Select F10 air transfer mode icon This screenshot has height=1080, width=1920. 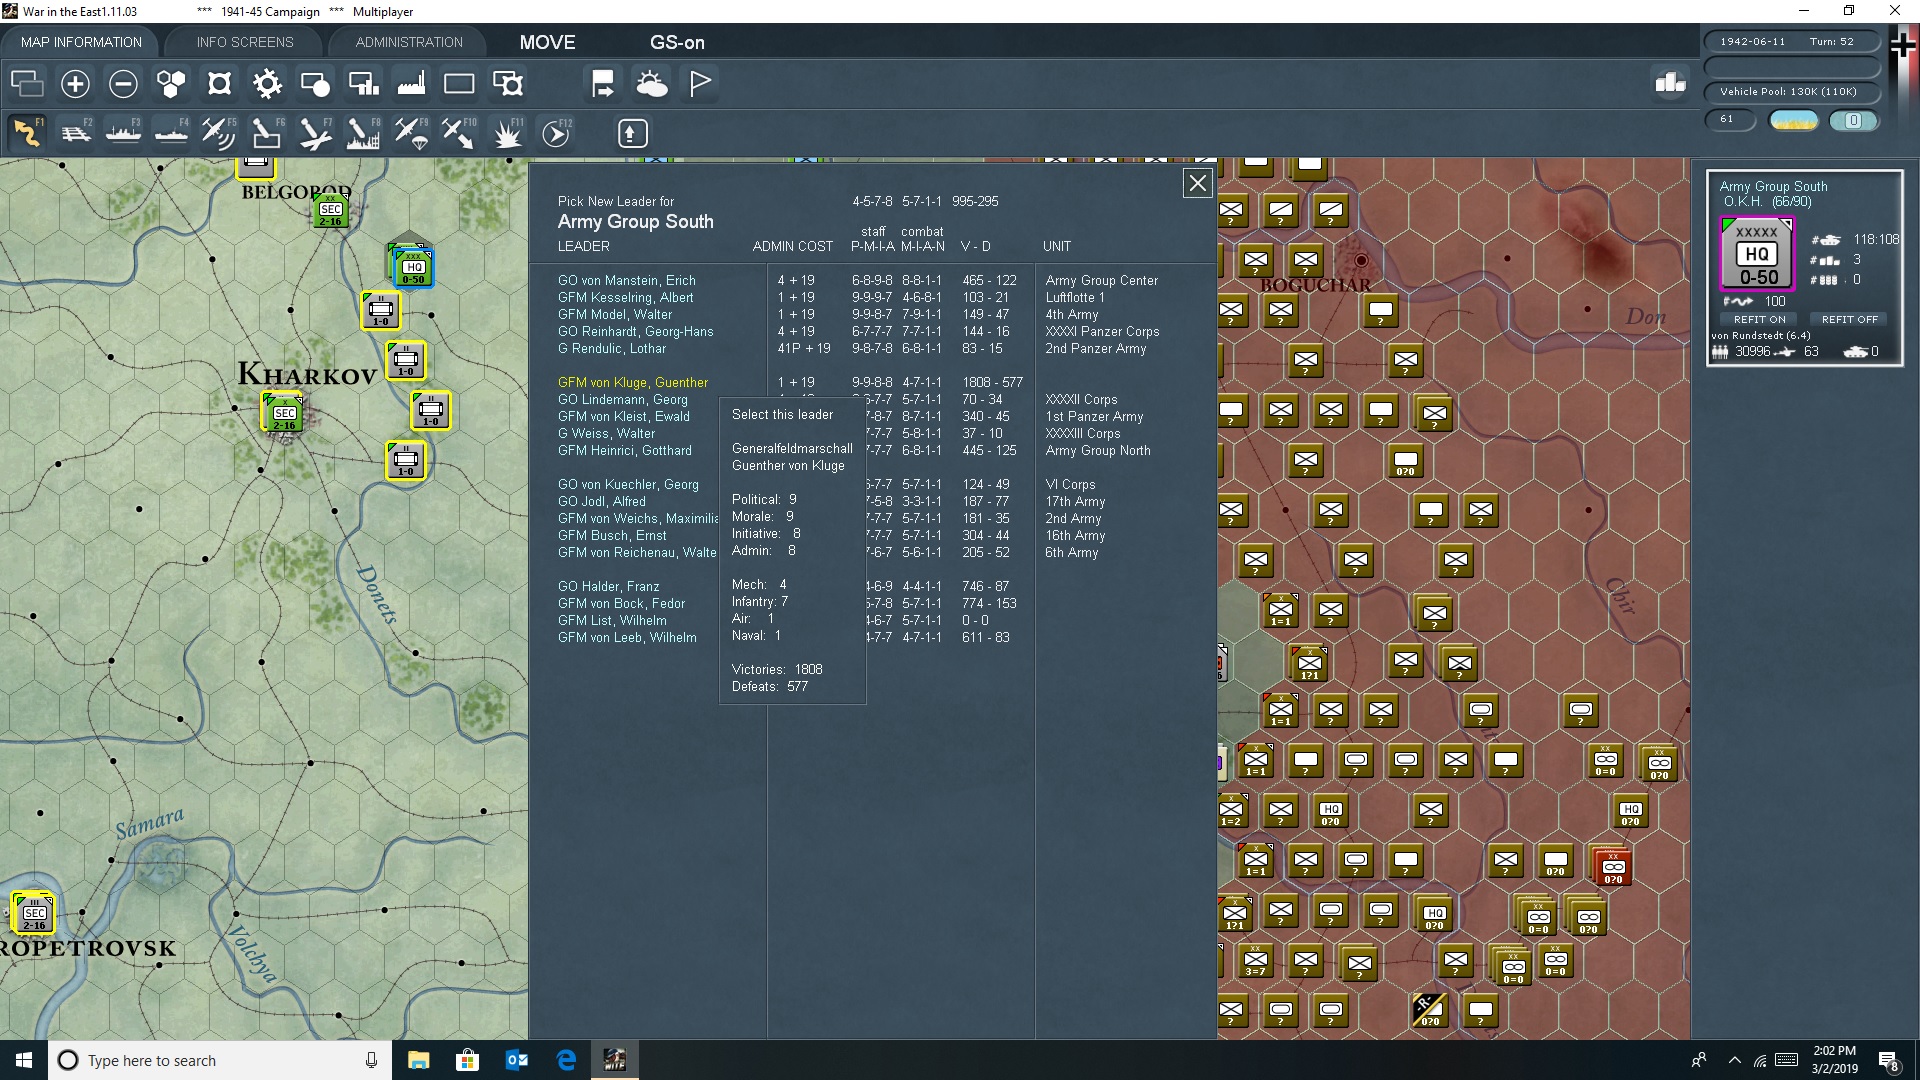459,133
